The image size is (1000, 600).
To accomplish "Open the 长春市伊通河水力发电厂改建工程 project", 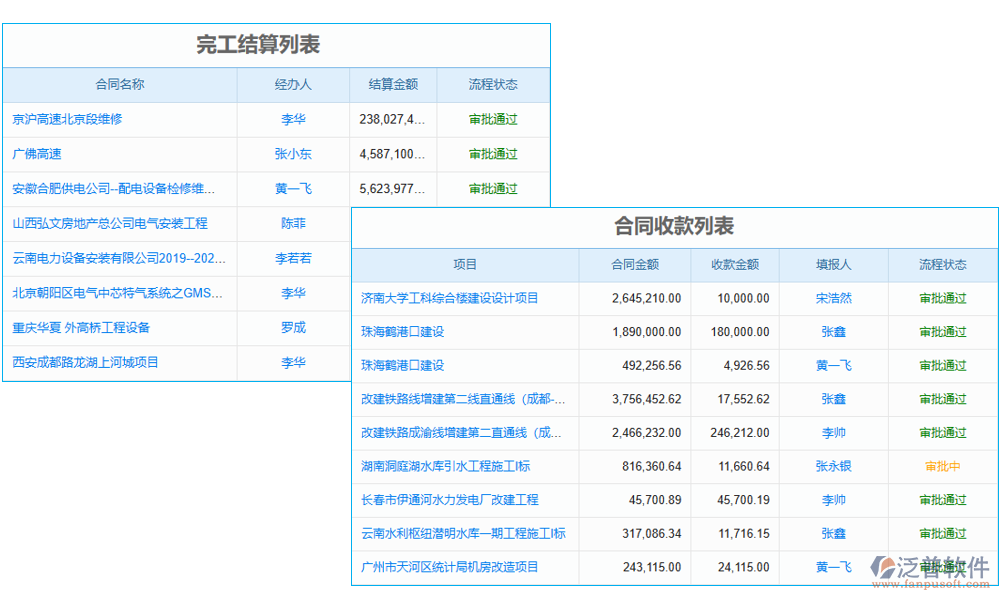I will 452,500.
